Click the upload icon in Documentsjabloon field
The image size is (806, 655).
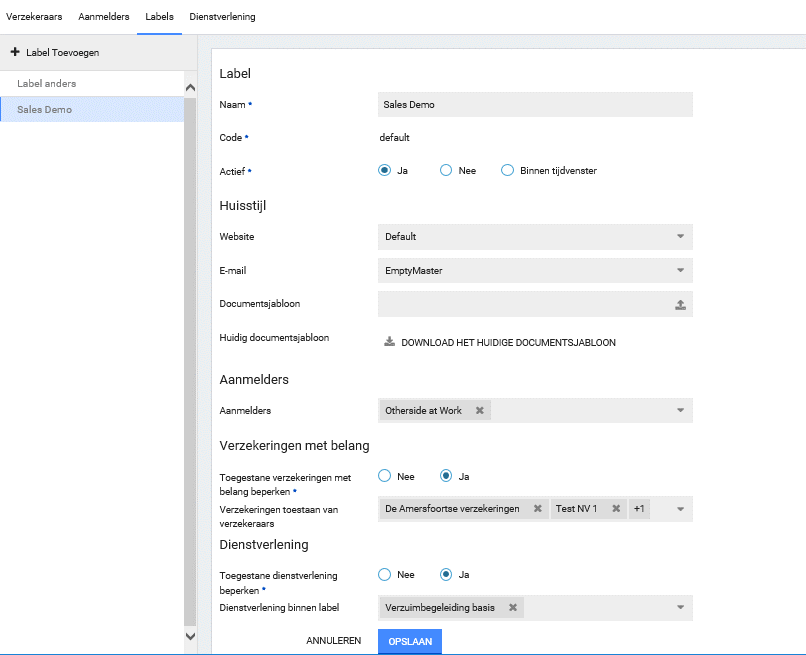click(680, 305)
